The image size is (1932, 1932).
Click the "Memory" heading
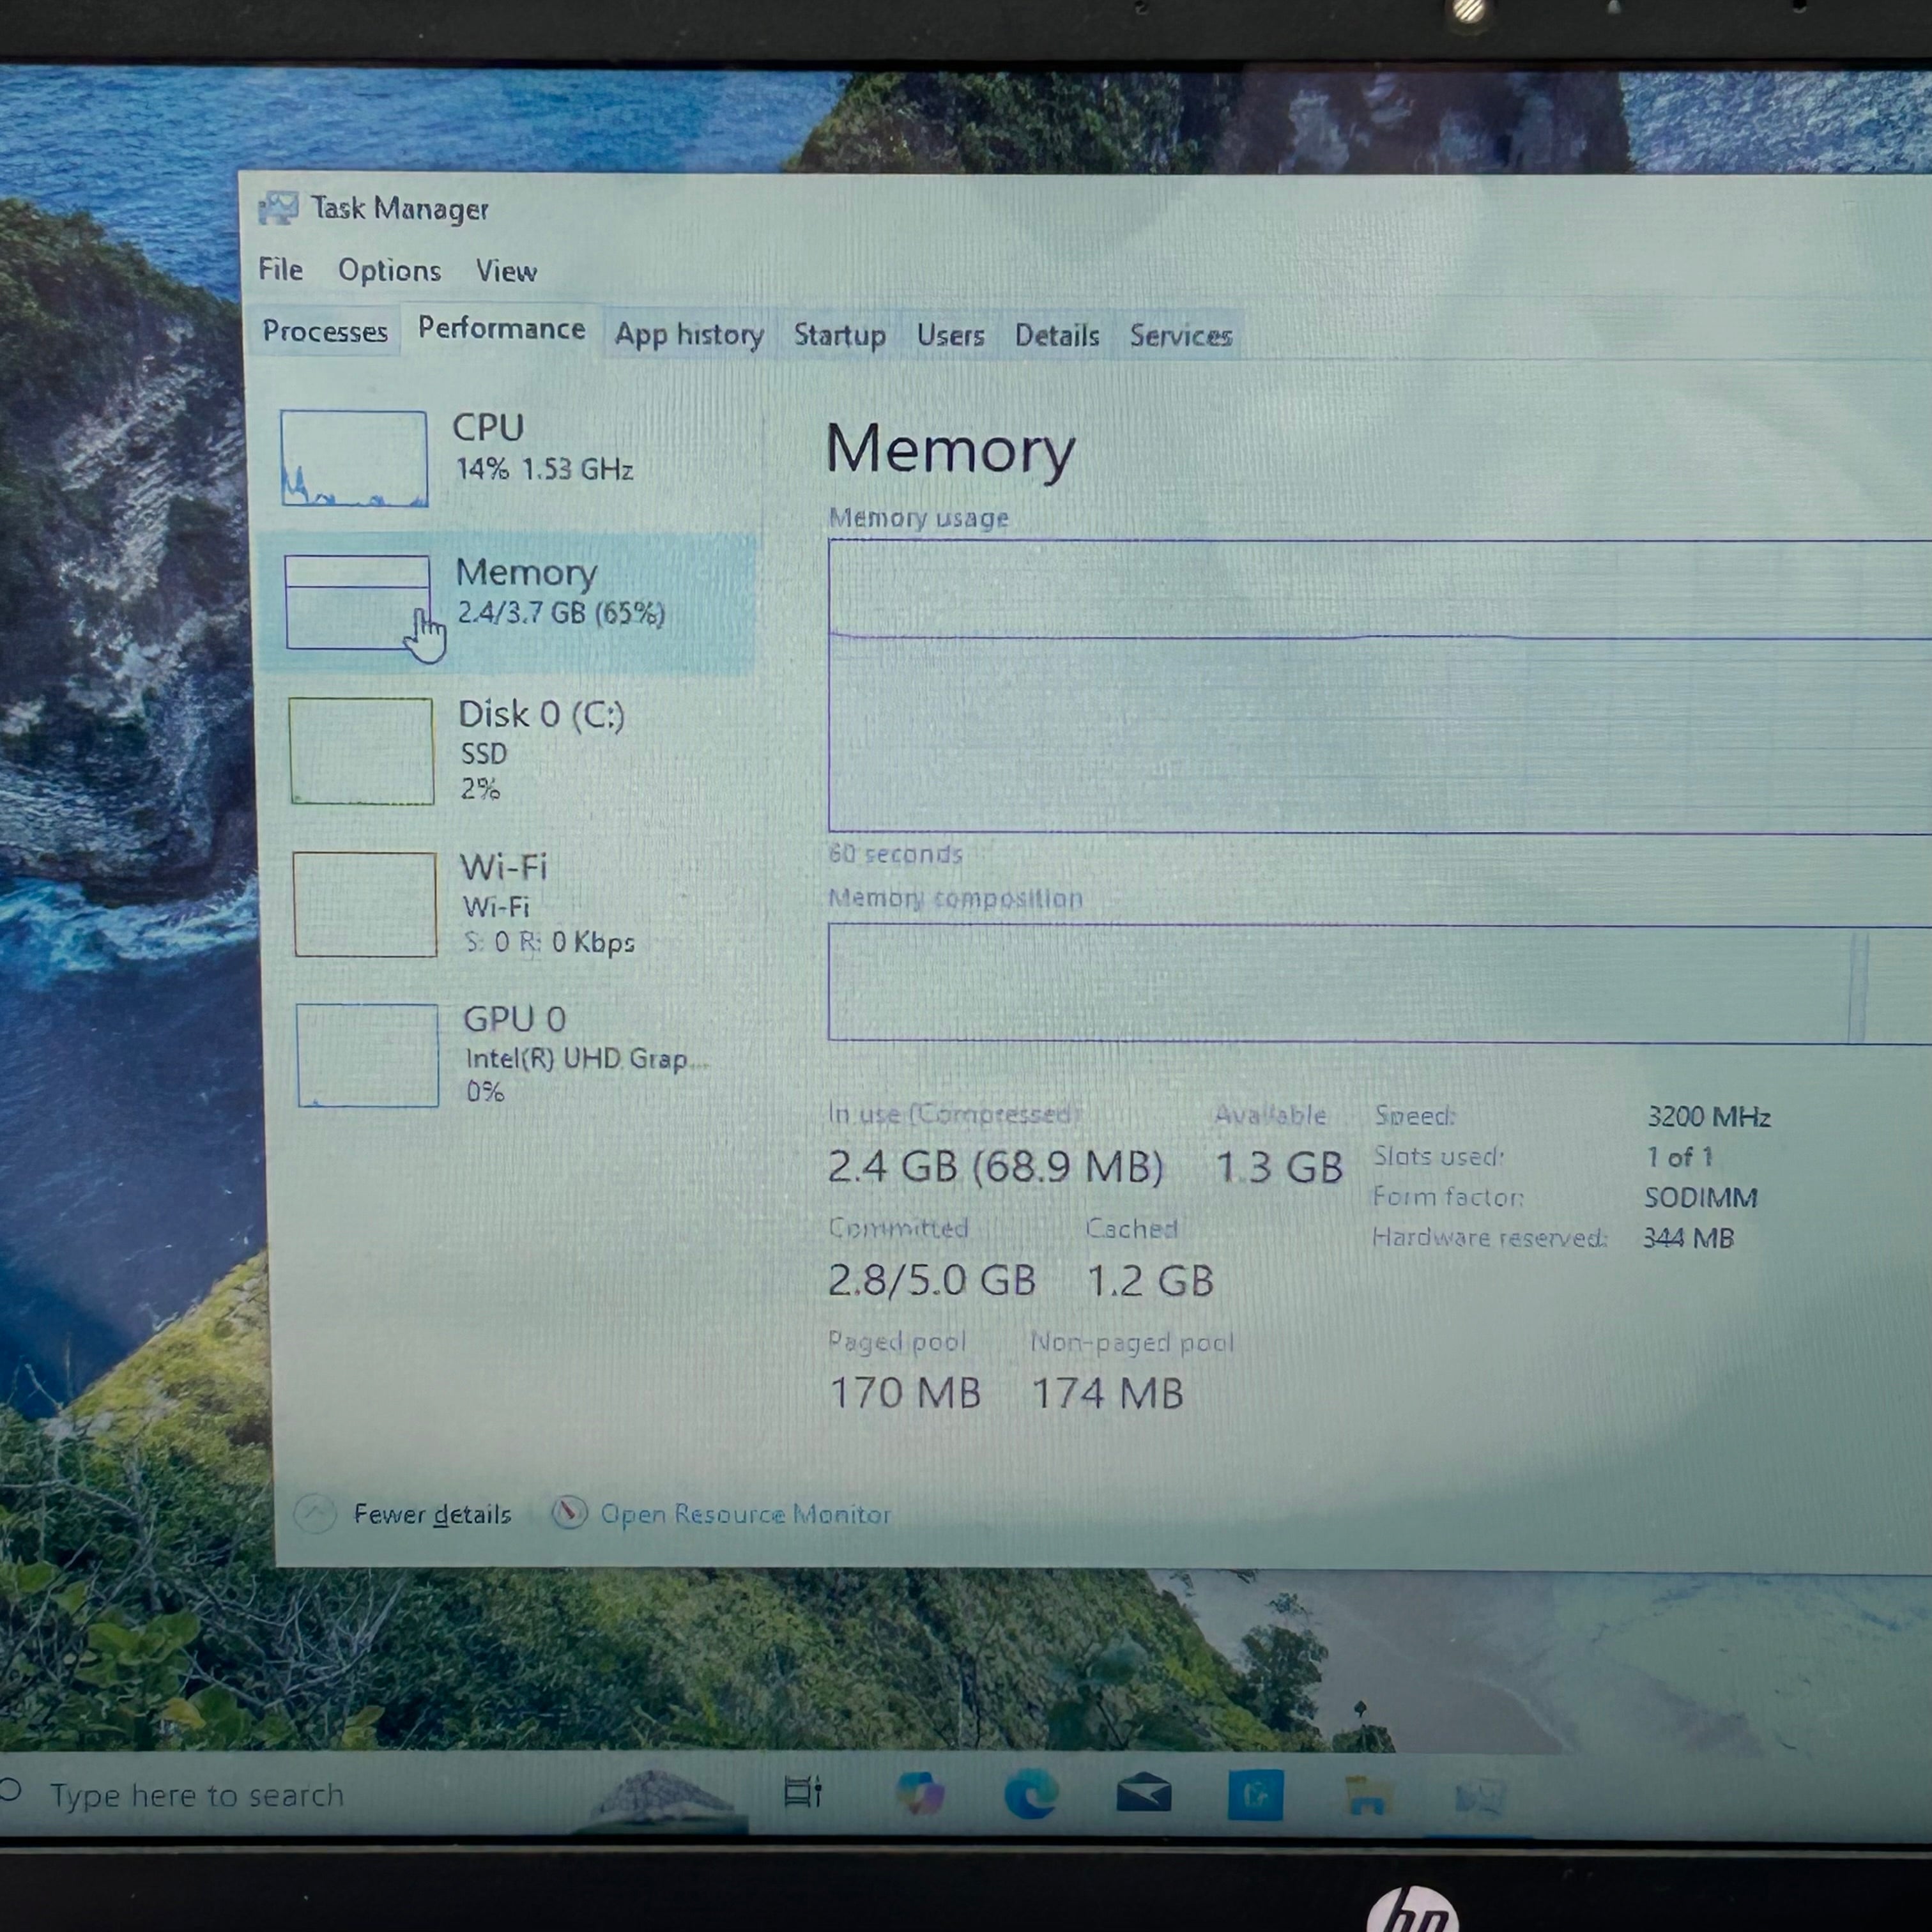[x=950, y=449]
